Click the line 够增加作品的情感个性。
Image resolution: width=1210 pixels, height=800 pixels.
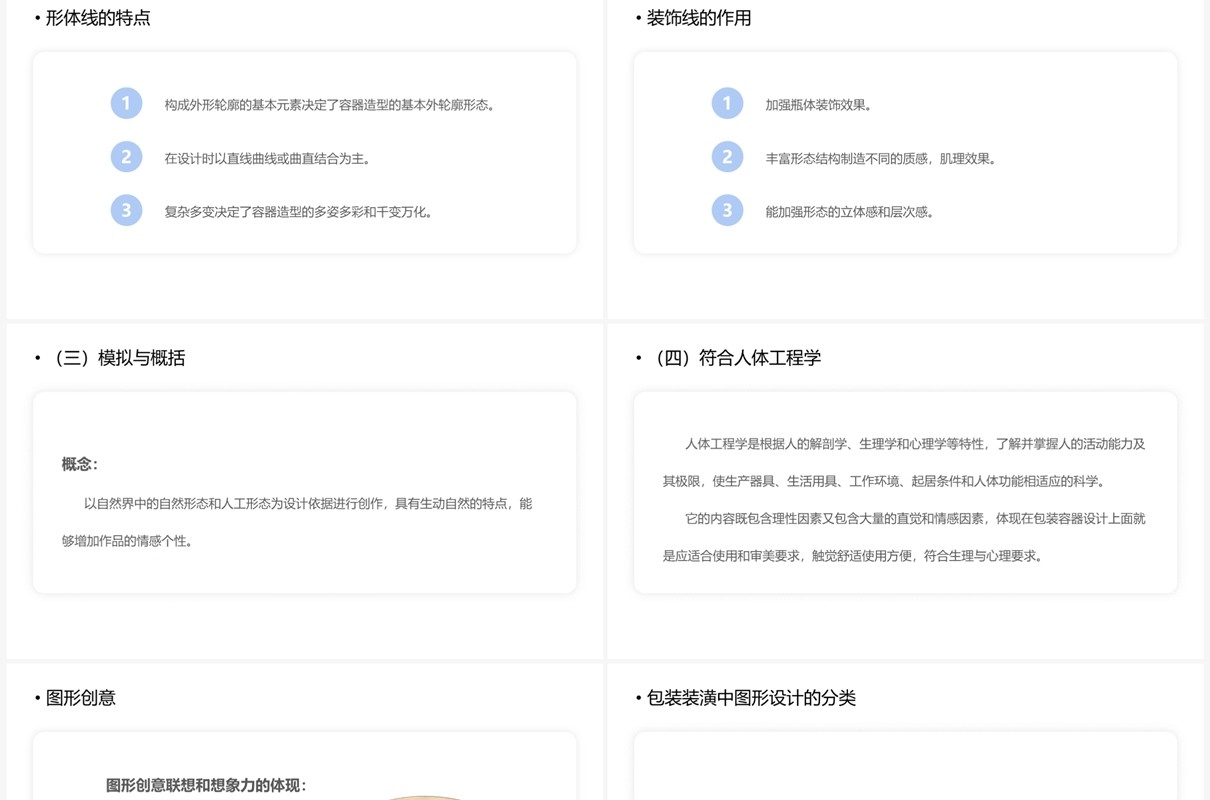pyautogui.click(x=130, y=541)
